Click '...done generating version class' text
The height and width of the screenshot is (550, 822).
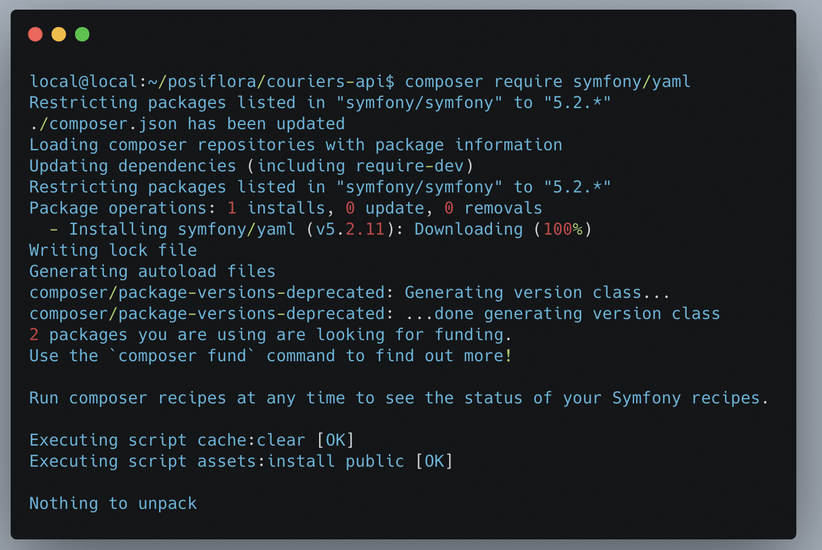point(563,314)
